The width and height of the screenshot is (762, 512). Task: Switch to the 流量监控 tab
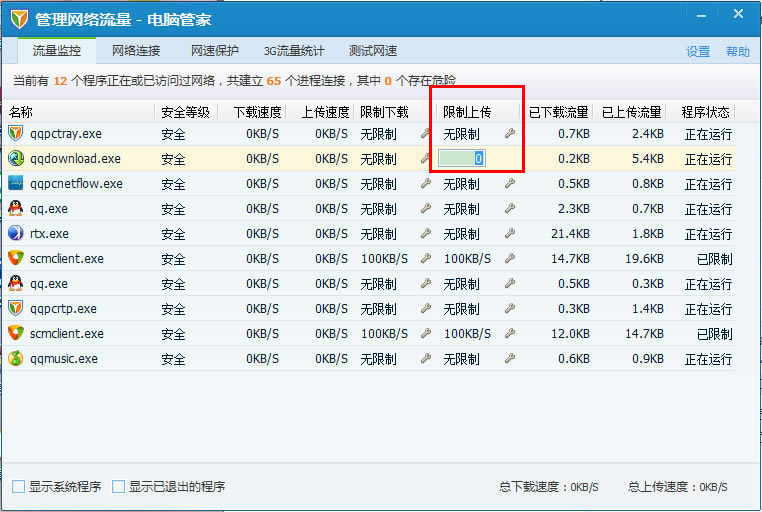57,51
